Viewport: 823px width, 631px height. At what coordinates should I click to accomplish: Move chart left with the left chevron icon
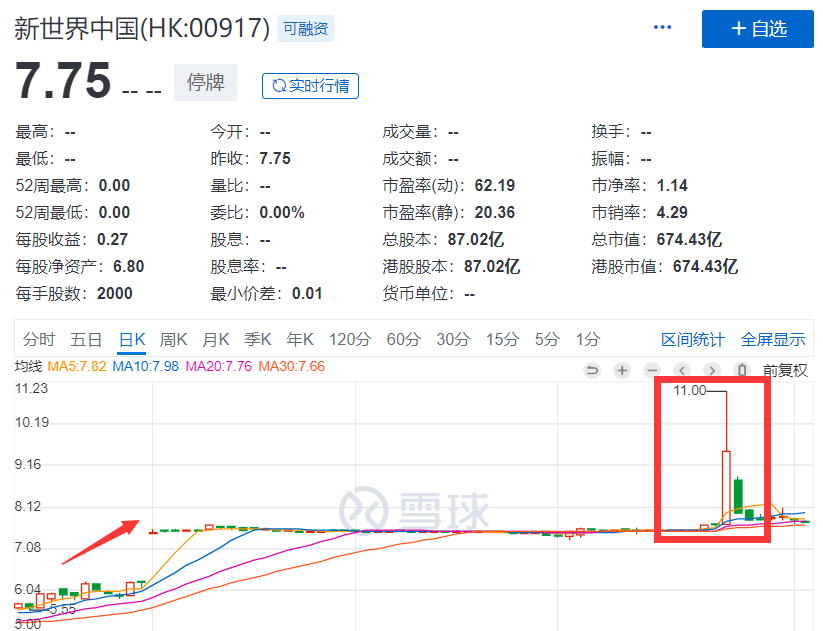tap(682, 371)
